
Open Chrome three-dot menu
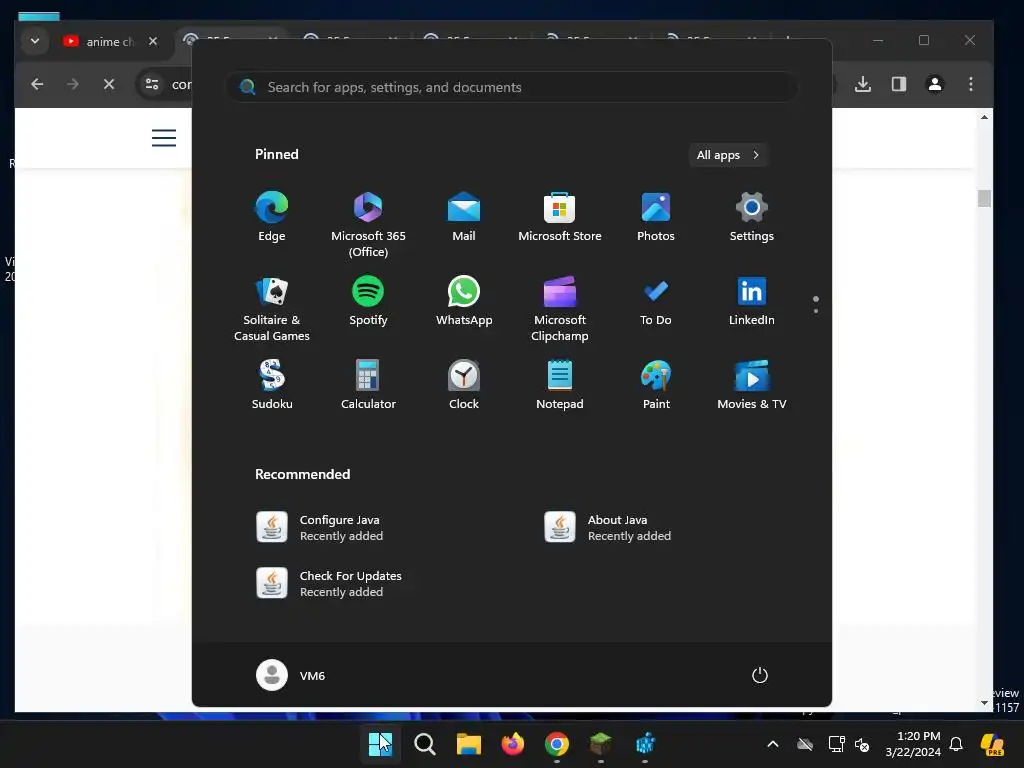tap(970, 84)
